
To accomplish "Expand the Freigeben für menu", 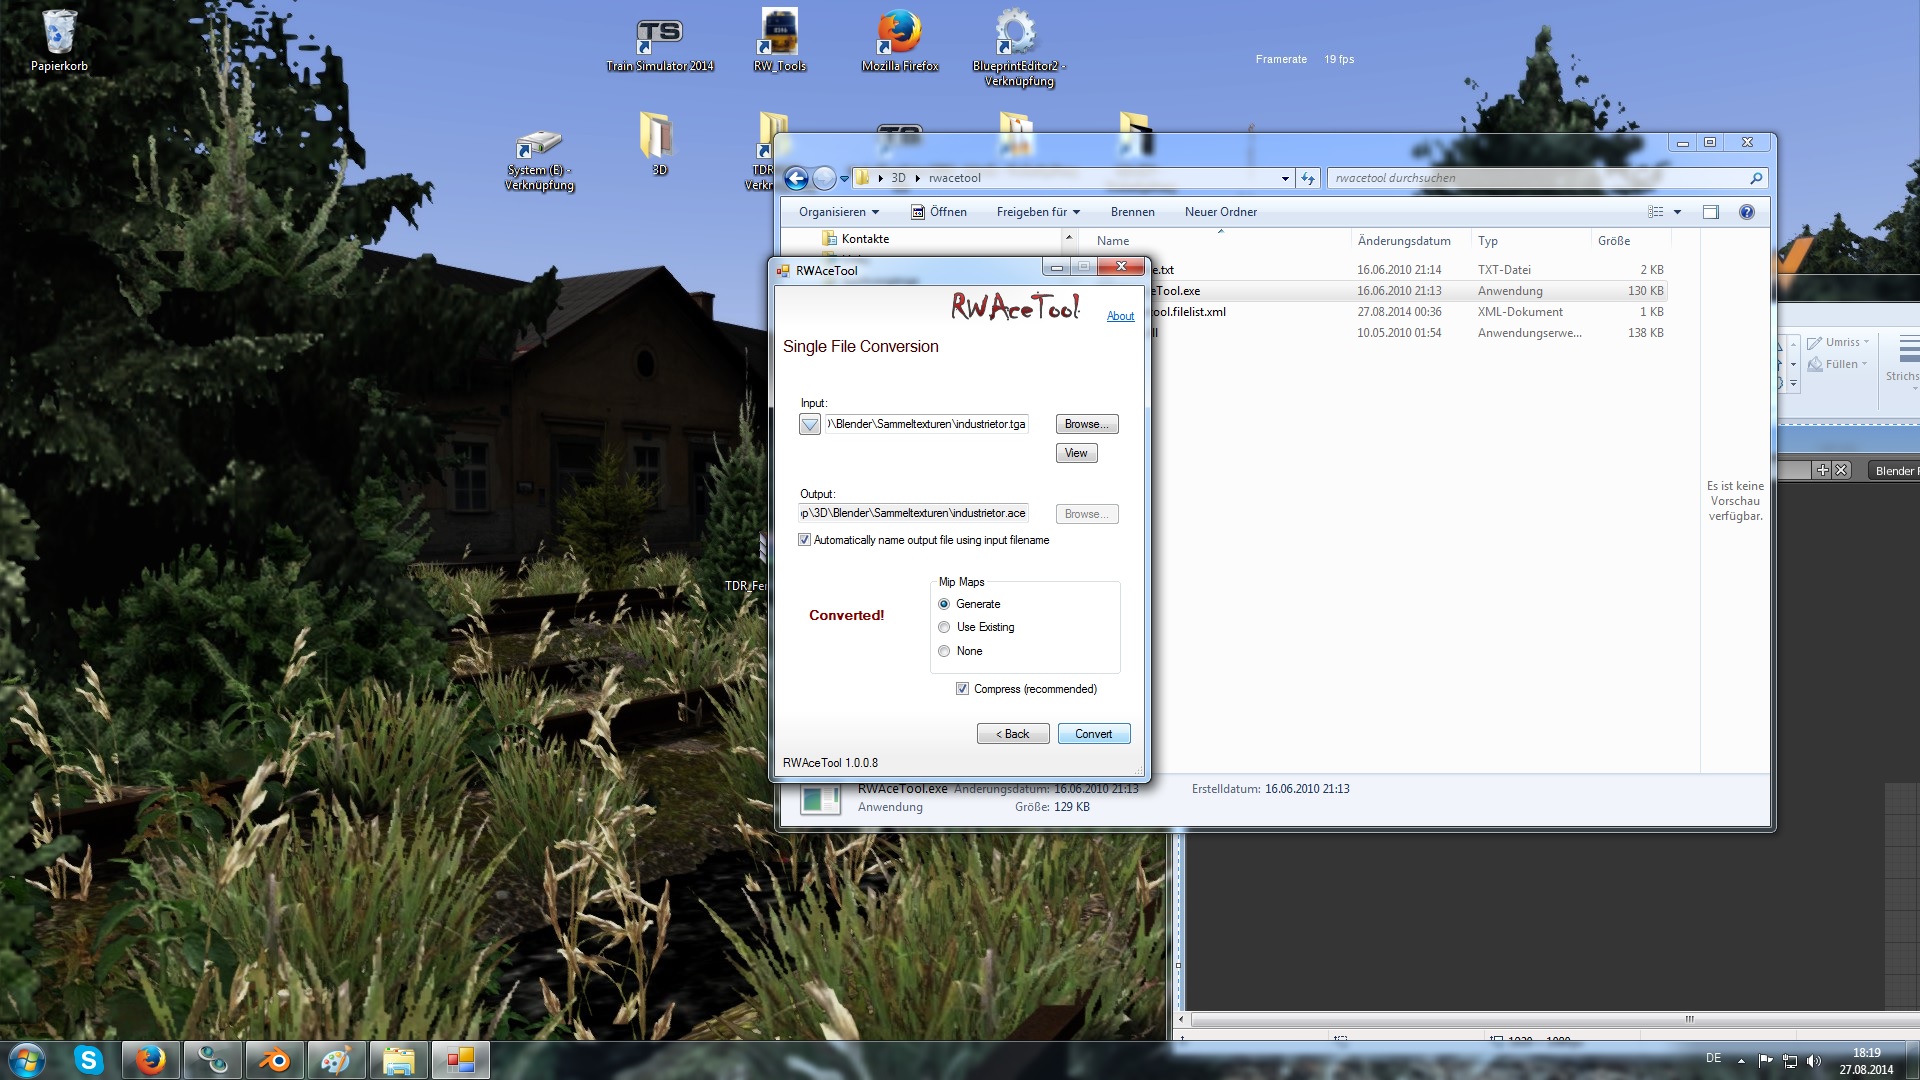I will (1038, 212).
